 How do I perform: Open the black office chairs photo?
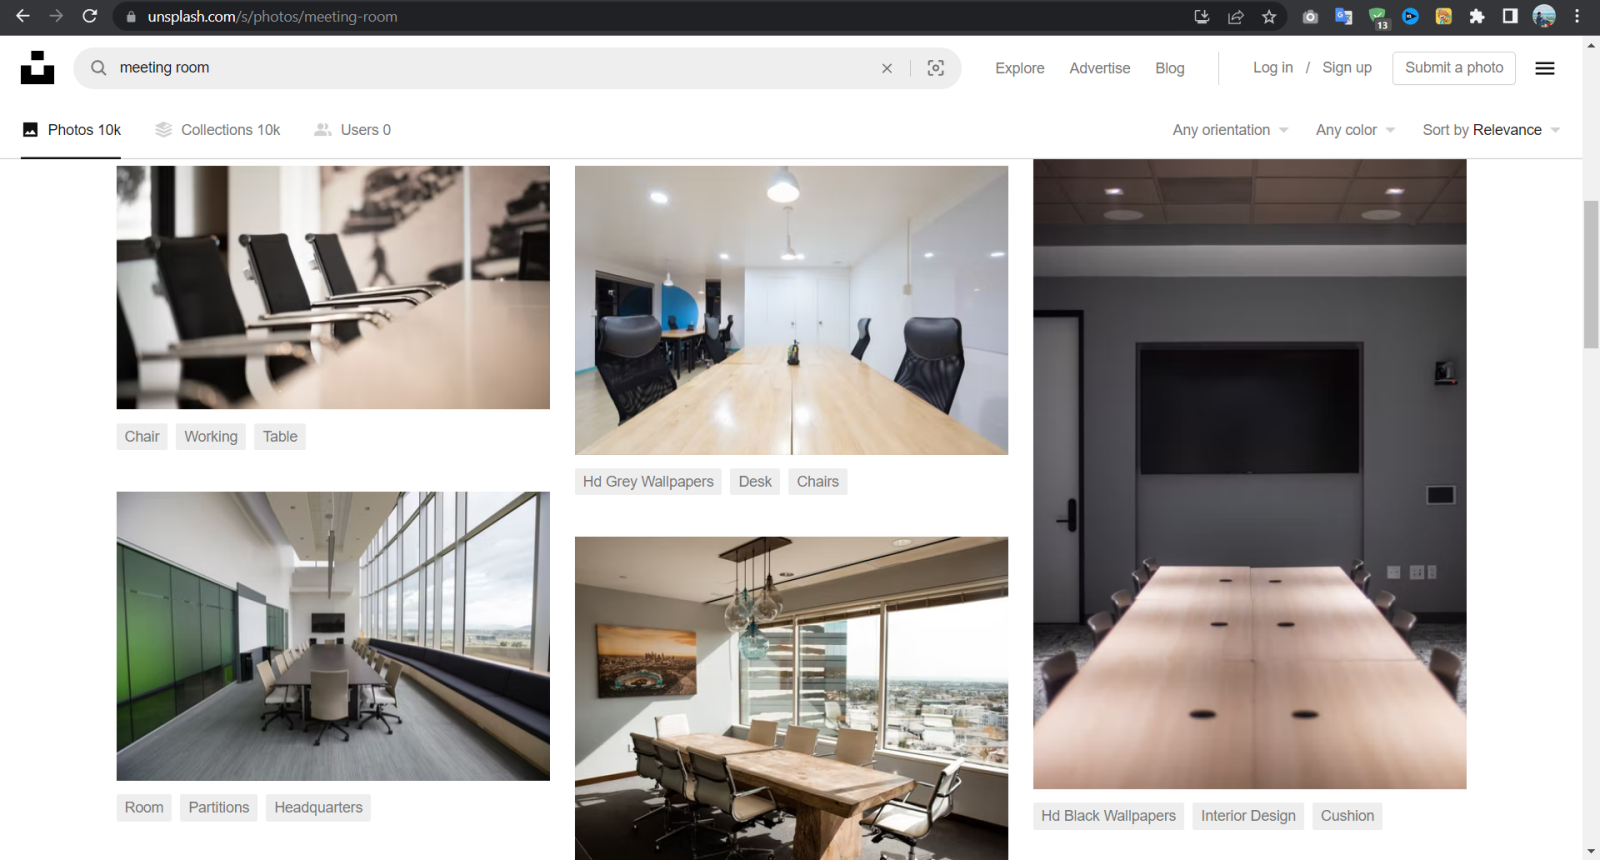[x=333, y=287]
